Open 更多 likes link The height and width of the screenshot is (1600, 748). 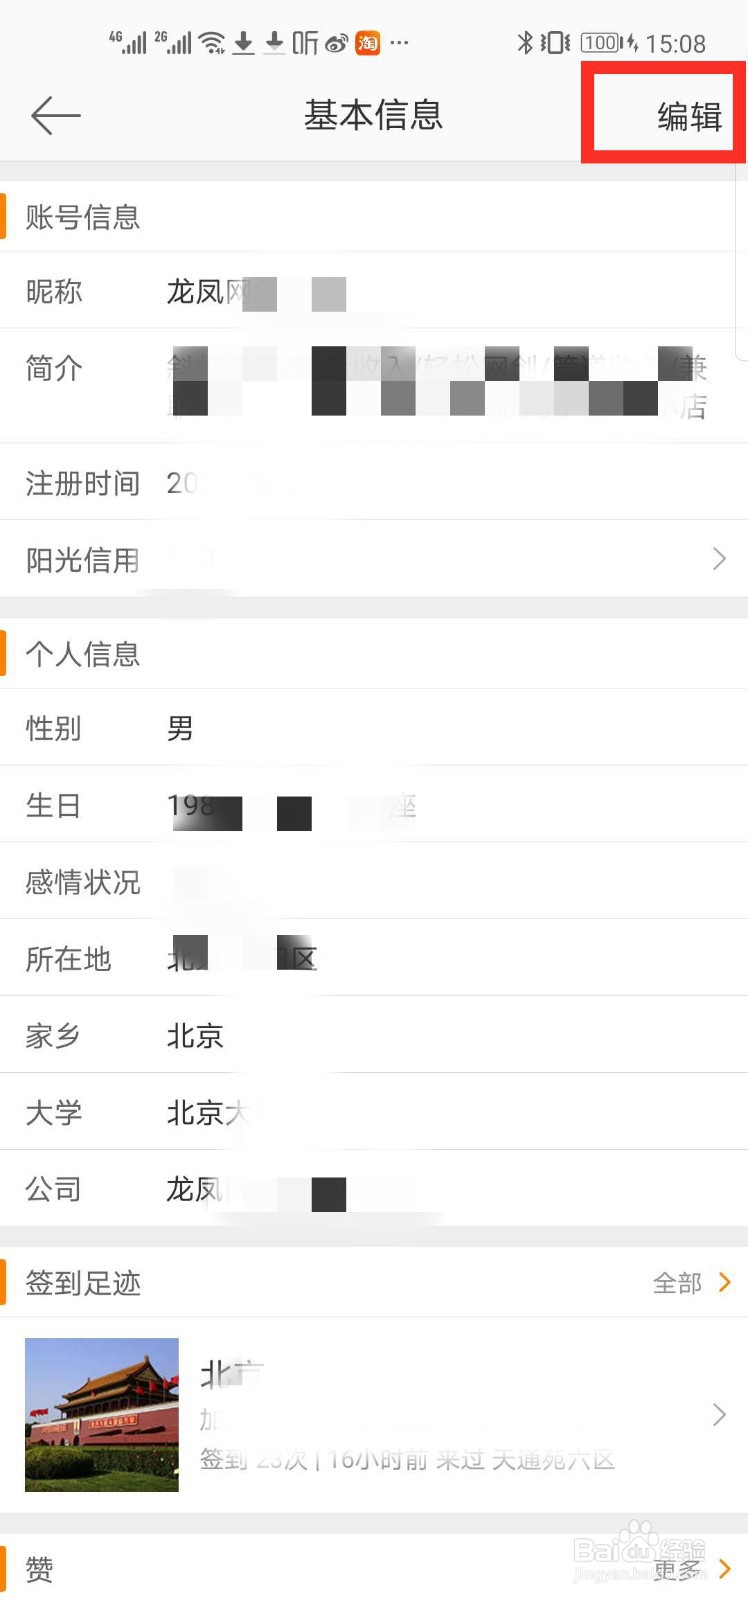(678, 1570)
